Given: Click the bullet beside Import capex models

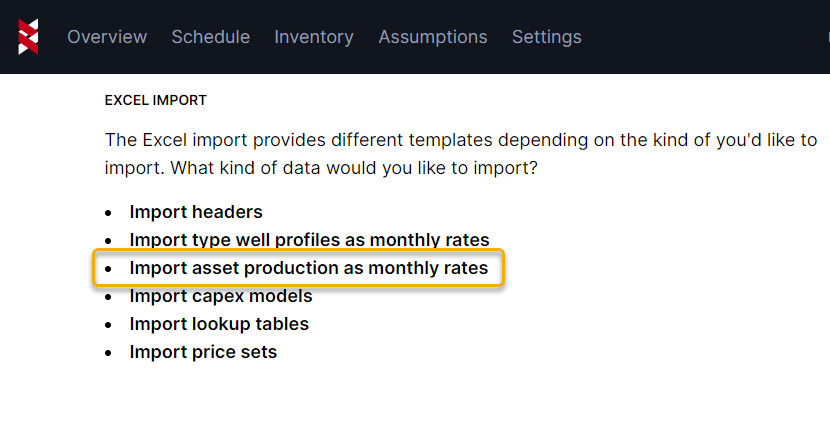Looking at the screenshot, I should (x=109, y=297).
